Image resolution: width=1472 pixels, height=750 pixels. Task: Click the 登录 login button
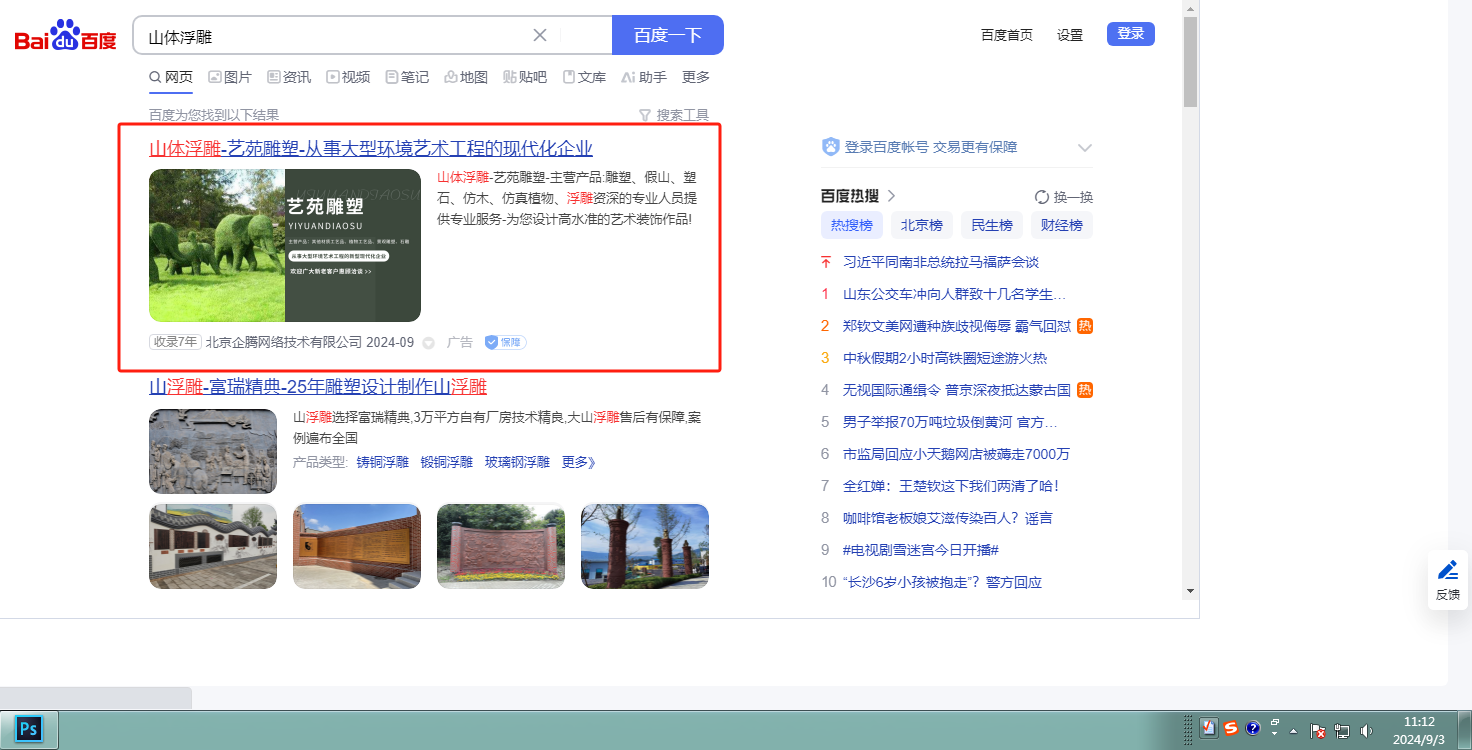point(1130,34)
